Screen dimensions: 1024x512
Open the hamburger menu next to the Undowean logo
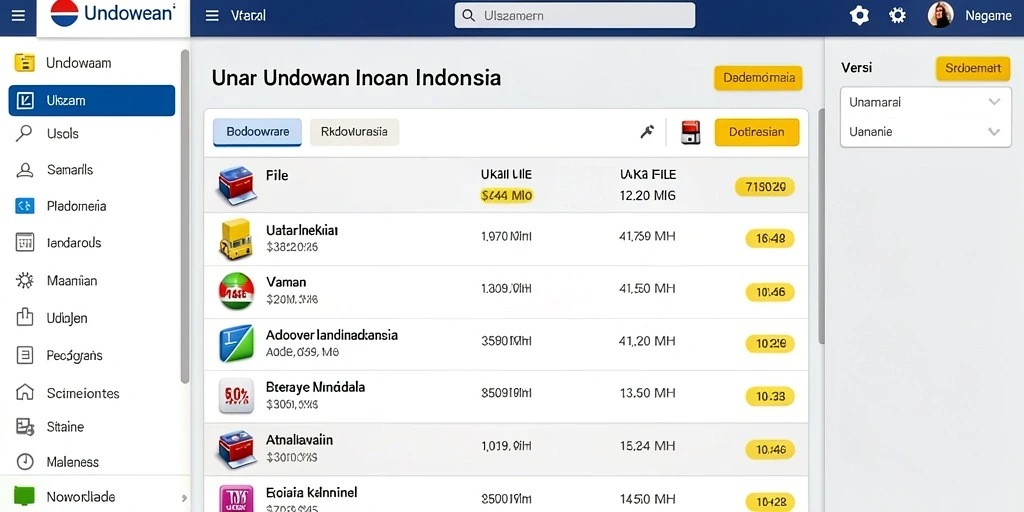click(19, 16)
